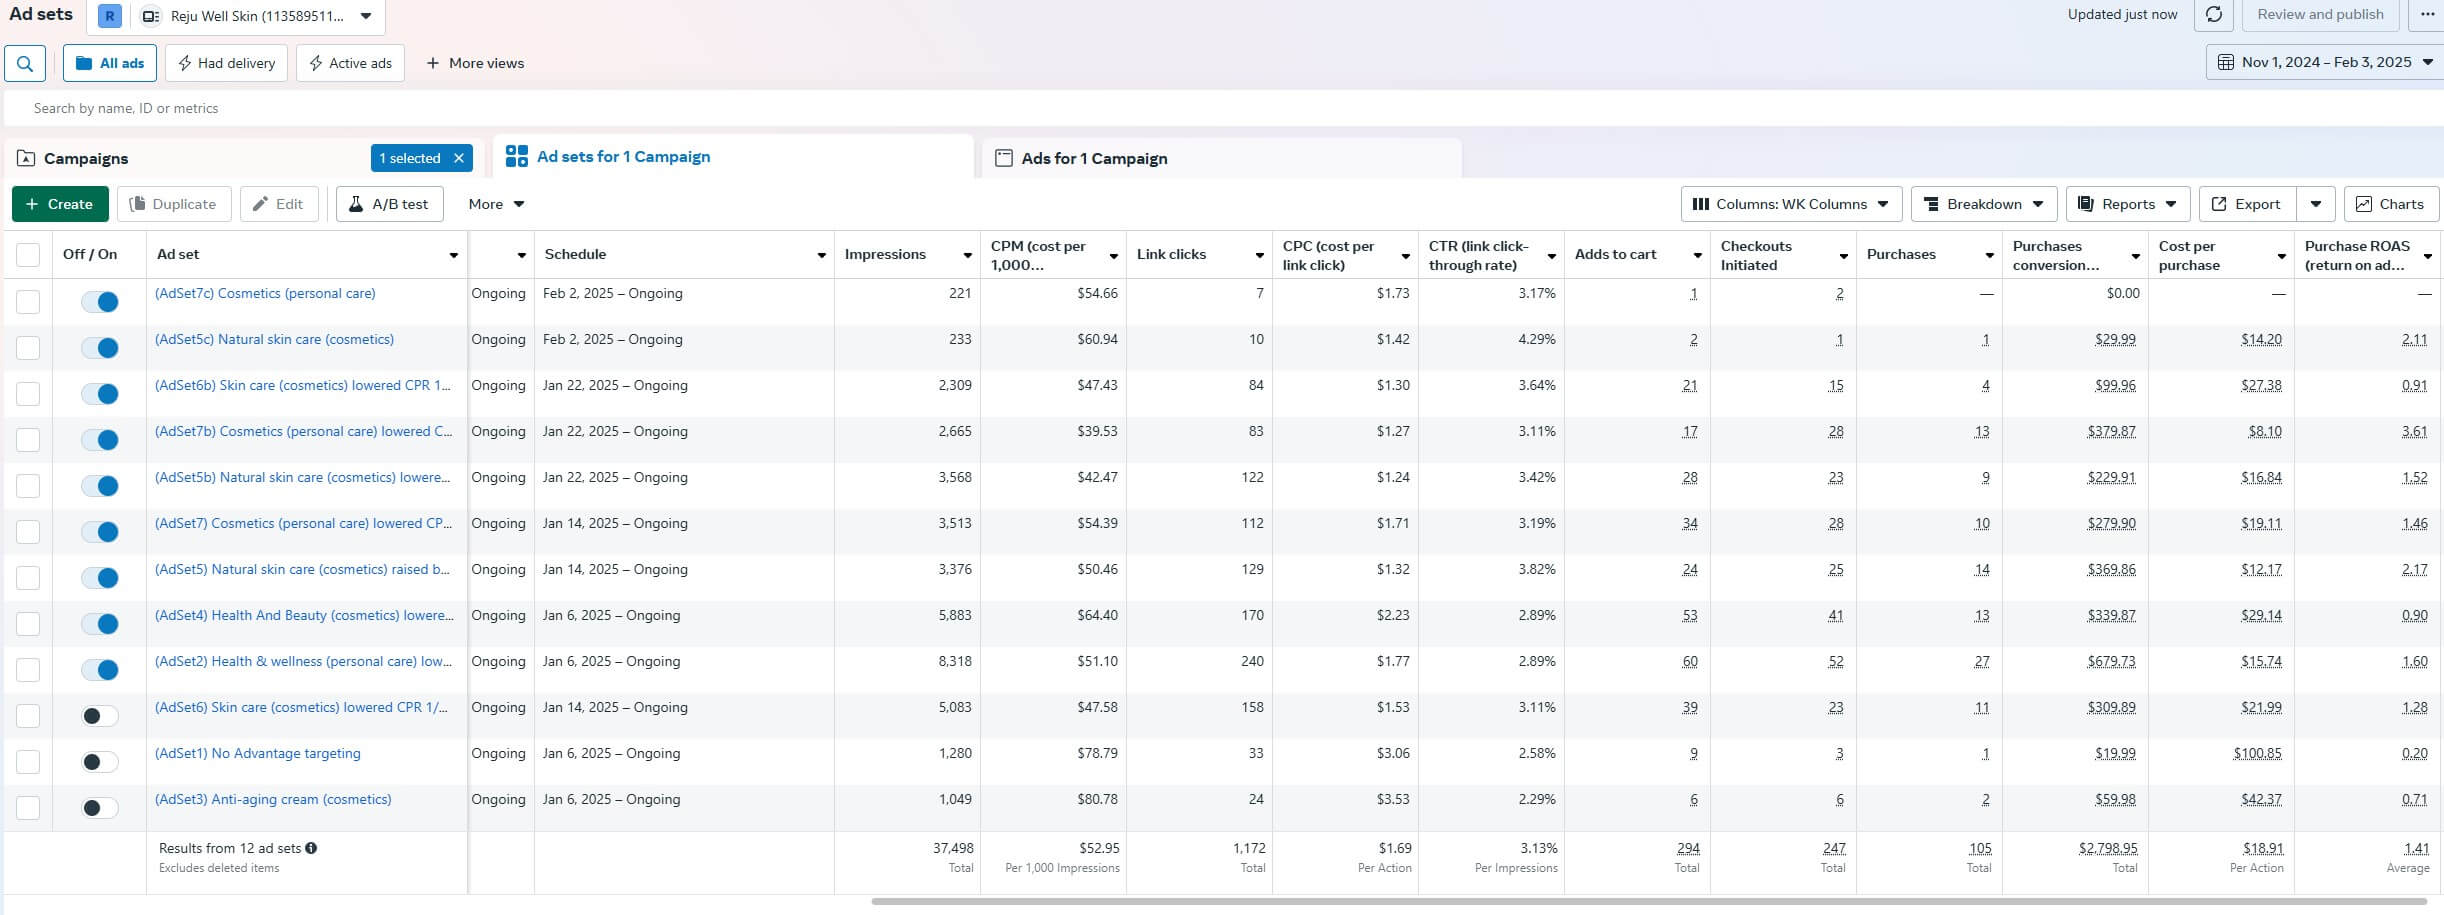2444x915 pixels.
Task: Open Charts panel
Action: [2389, 204]
